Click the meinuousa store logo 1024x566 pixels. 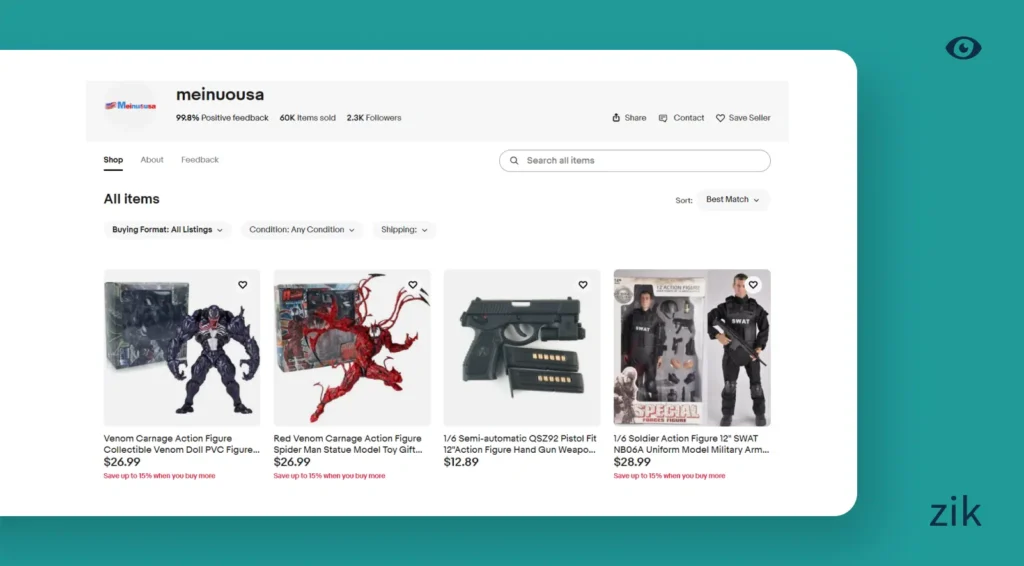(130, 105)
